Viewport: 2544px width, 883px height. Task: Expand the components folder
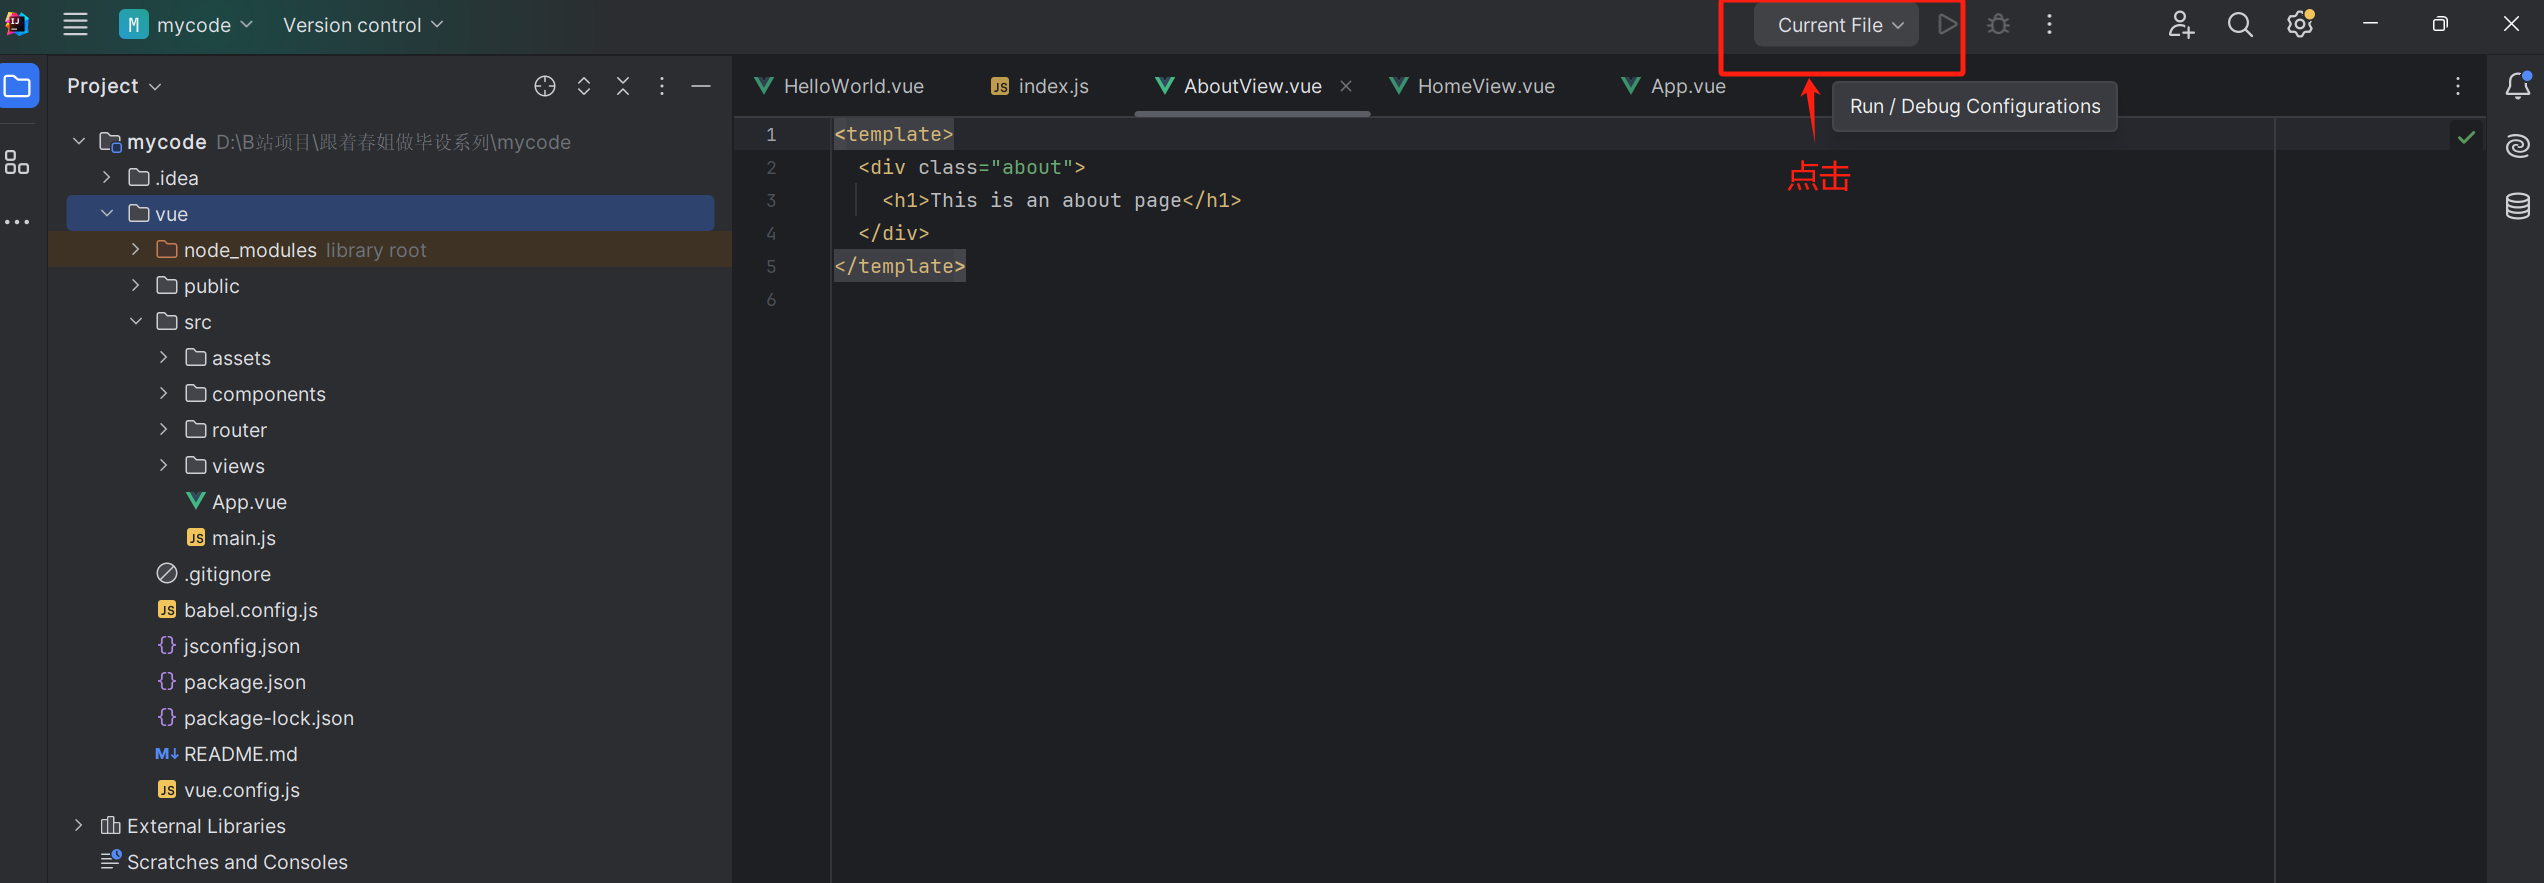(163, 394)
